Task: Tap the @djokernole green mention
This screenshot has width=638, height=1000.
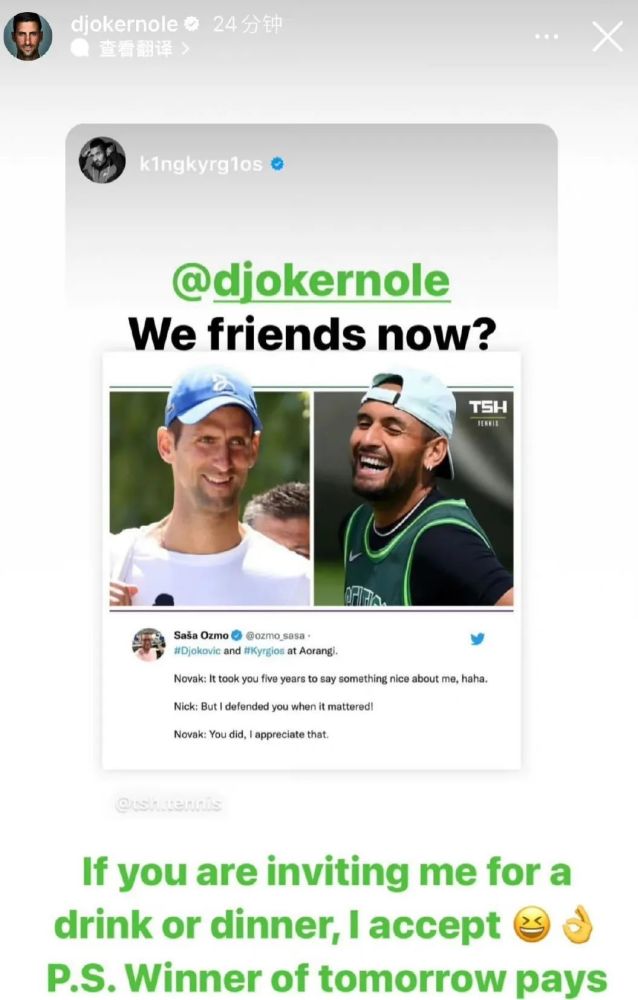Action: click(311, 281)
